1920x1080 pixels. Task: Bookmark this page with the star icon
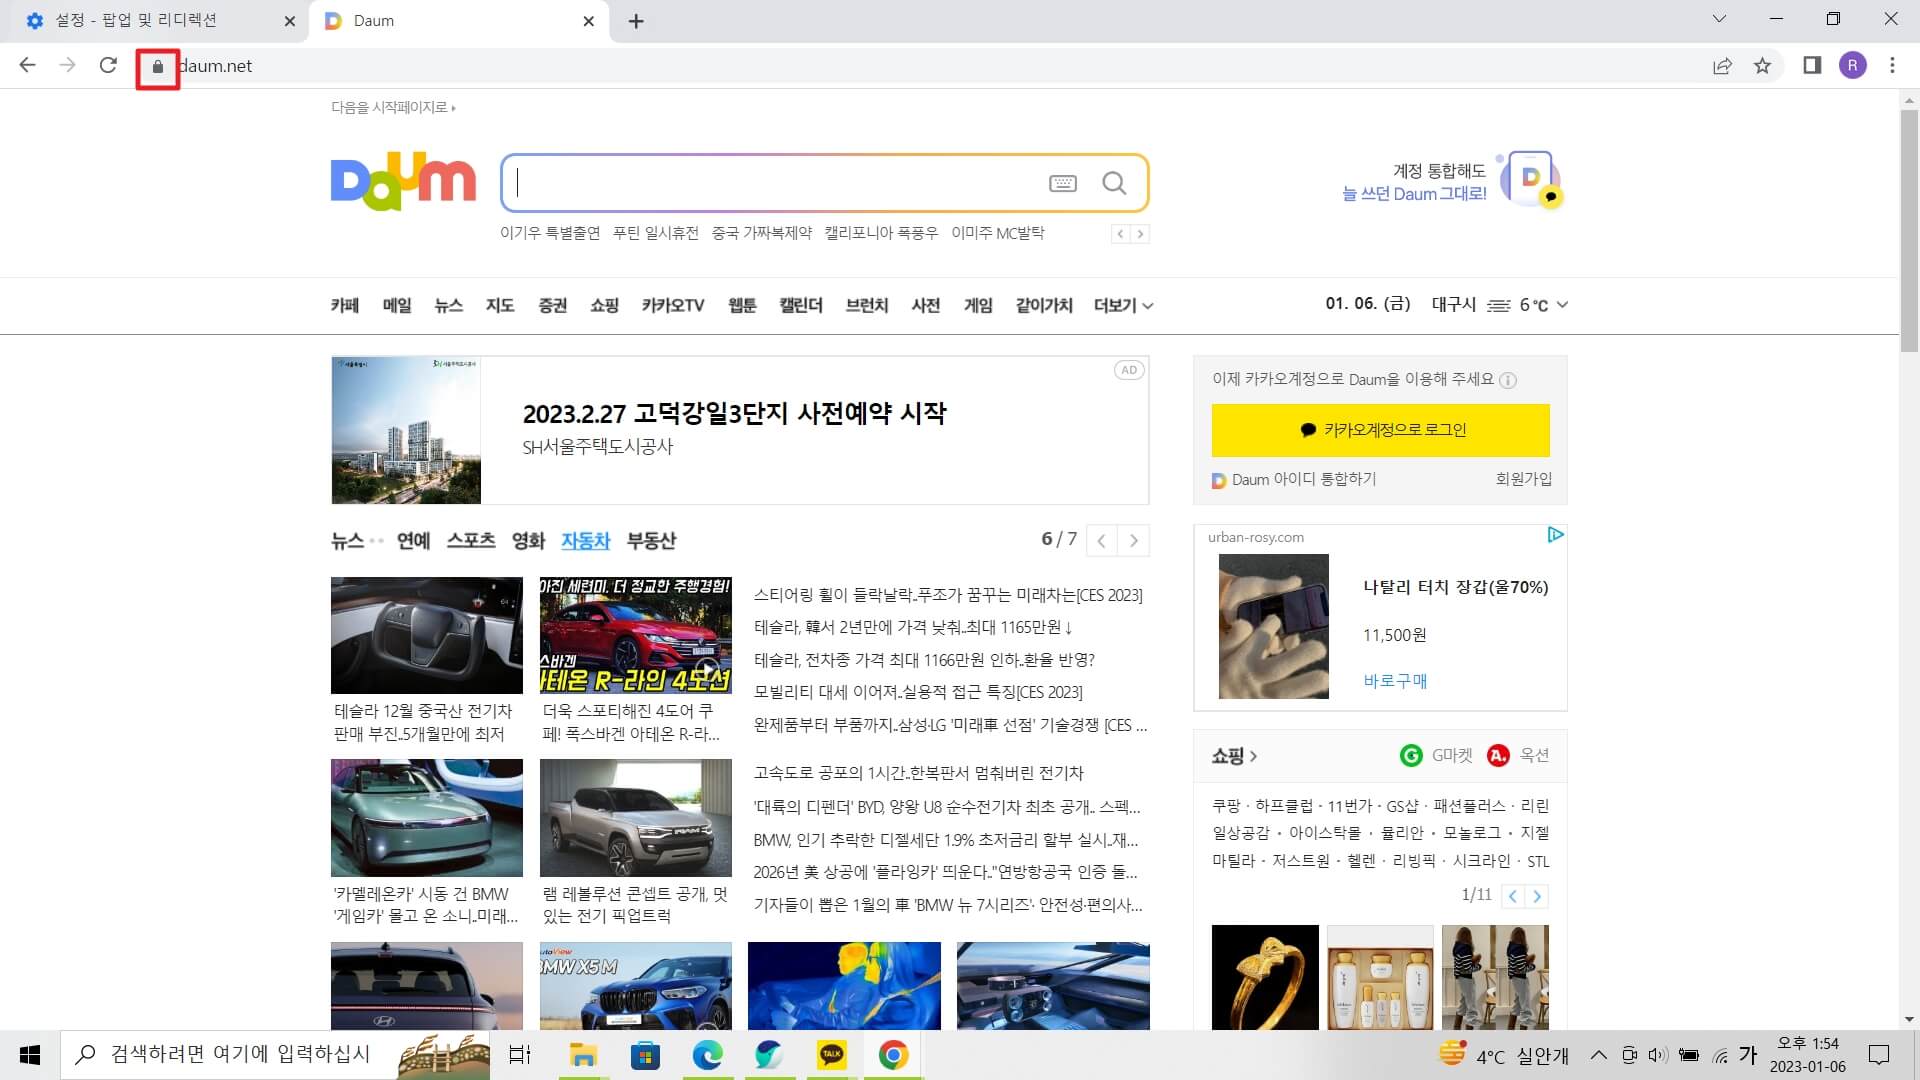coord(1764,65)
